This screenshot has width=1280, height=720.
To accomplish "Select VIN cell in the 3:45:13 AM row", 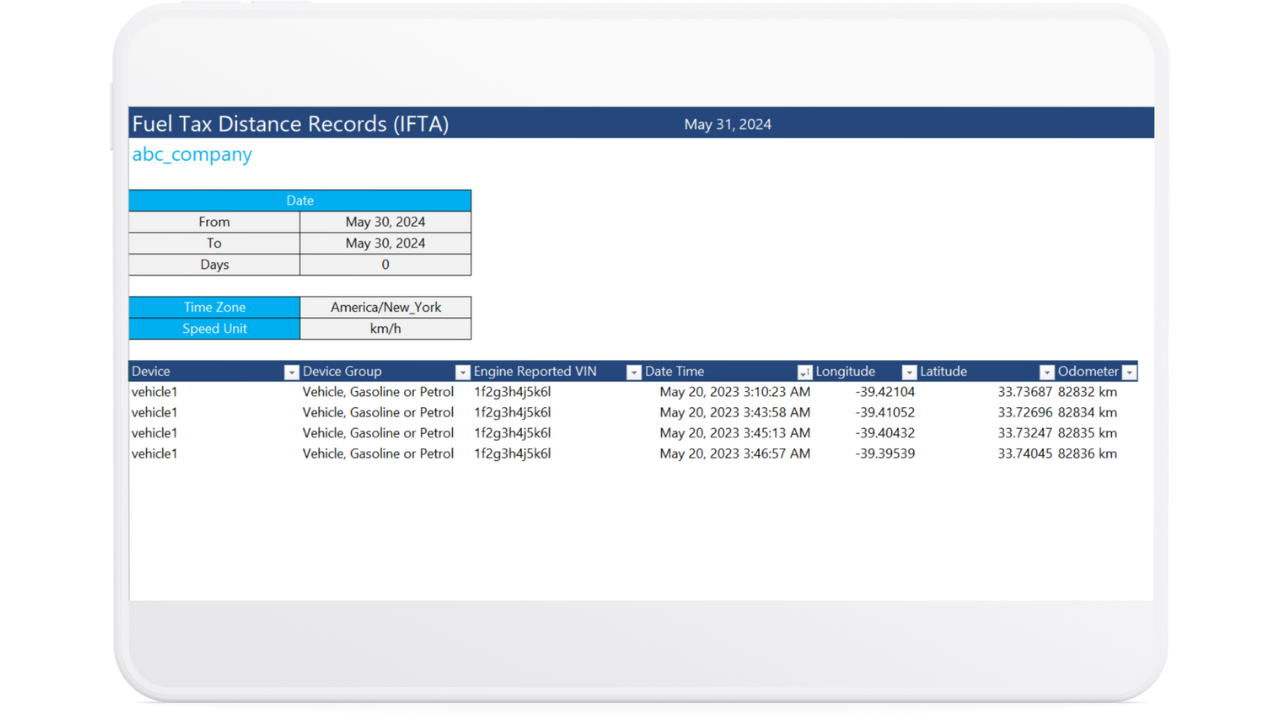I will click(513, 433).
